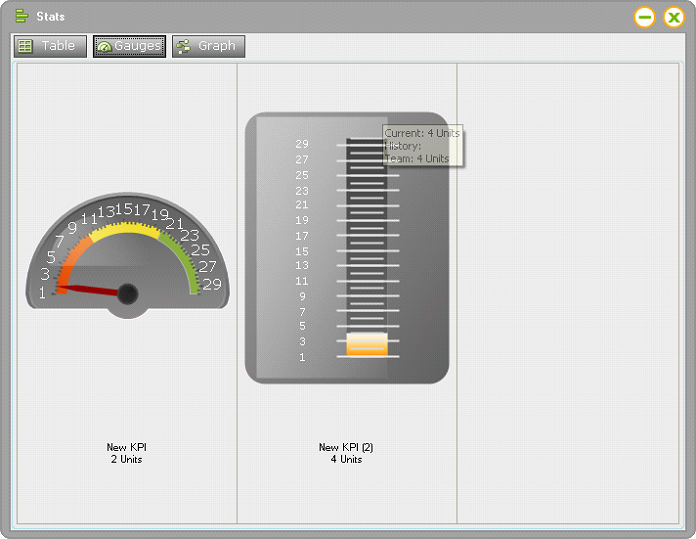The image size is (696, 539).
Task: Click the Stats window icon in title bar
Action: [x=21, y=16]
